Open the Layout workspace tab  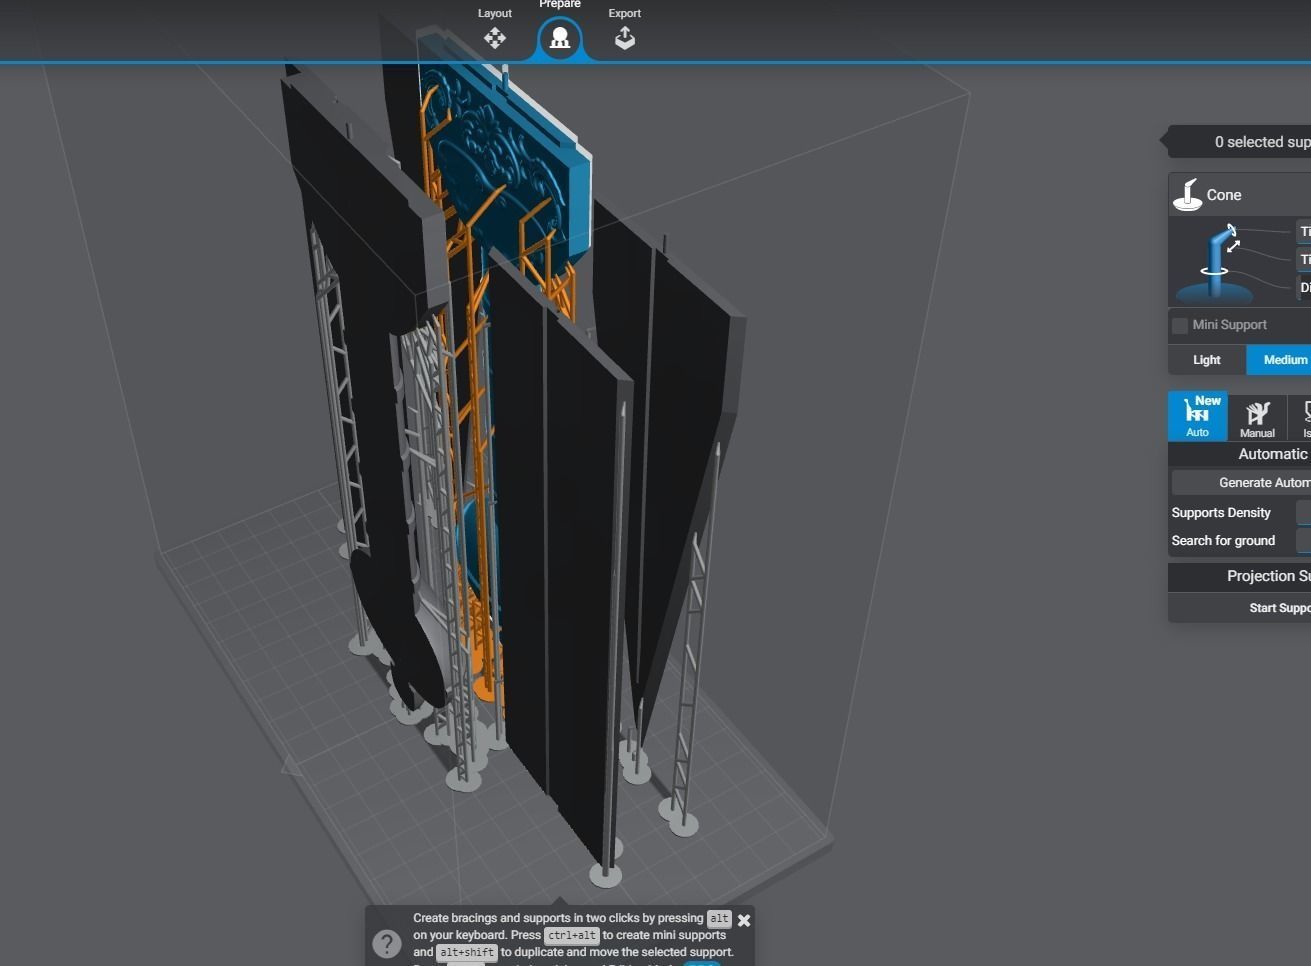coord(494,29)
